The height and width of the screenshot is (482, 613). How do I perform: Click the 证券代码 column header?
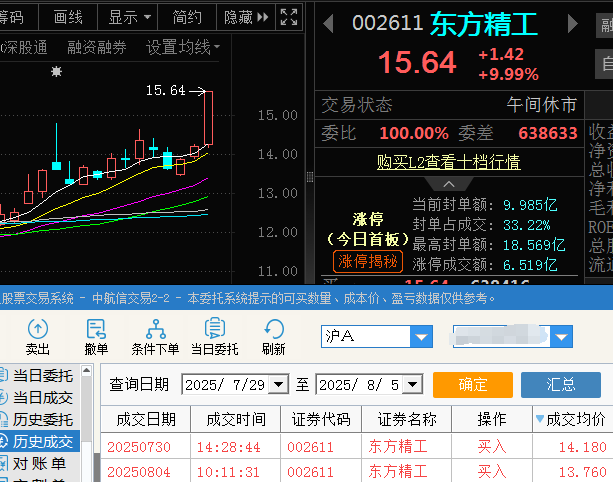click(x=321, y=419)
